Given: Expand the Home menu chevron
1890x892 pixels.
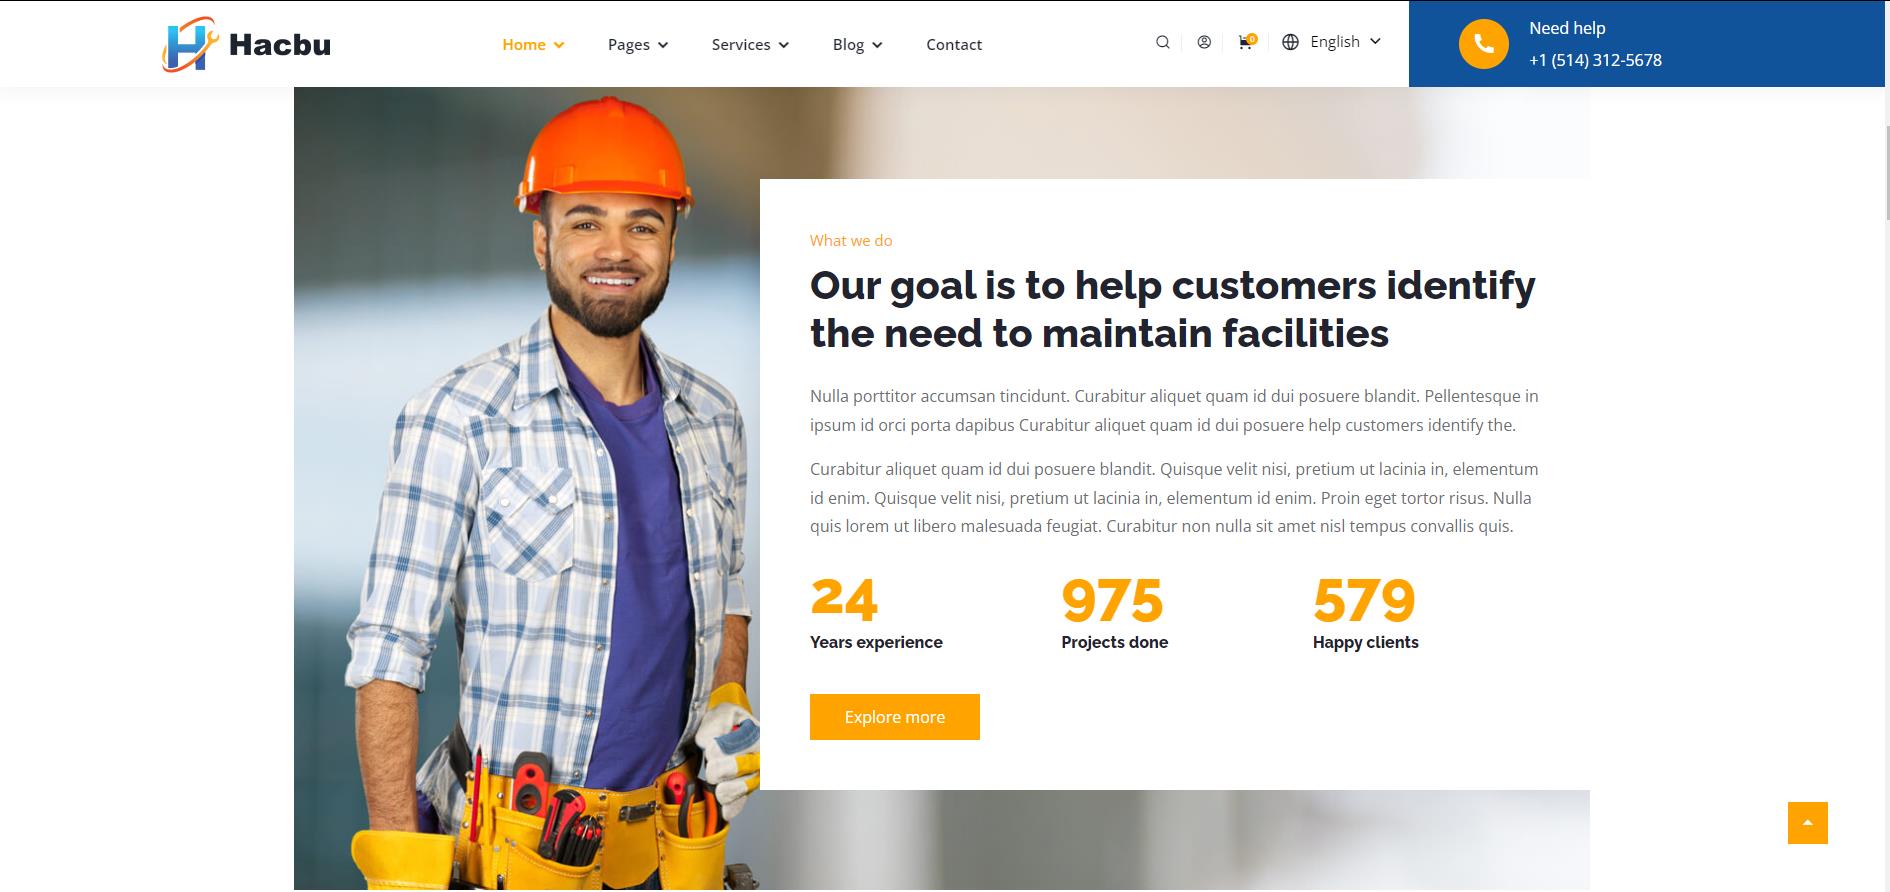Looking at the screenshot, I should (x=559, y=45).
